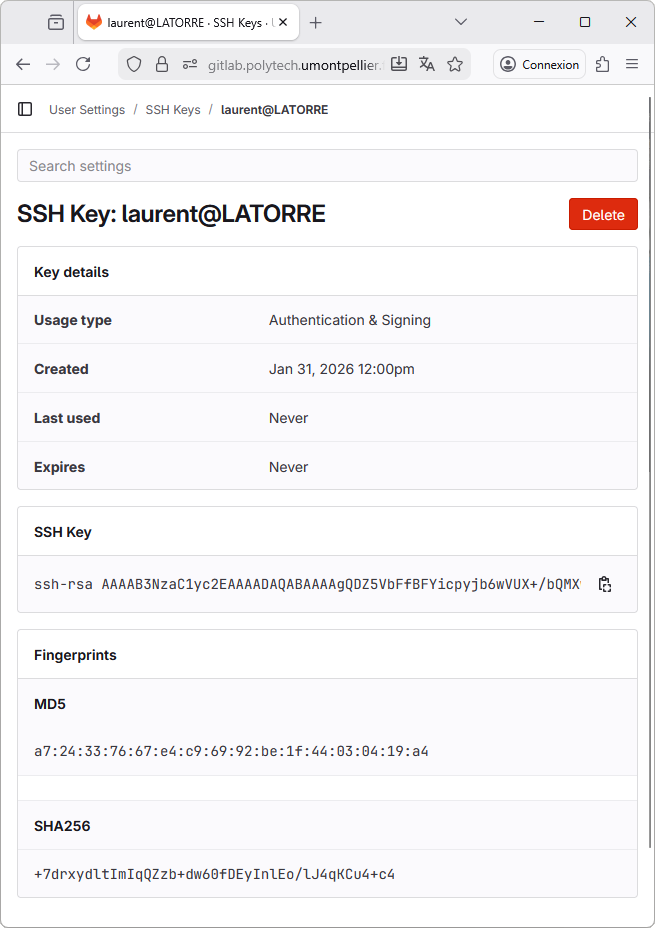Open the site permissions icon in address bar

(190, 64)
